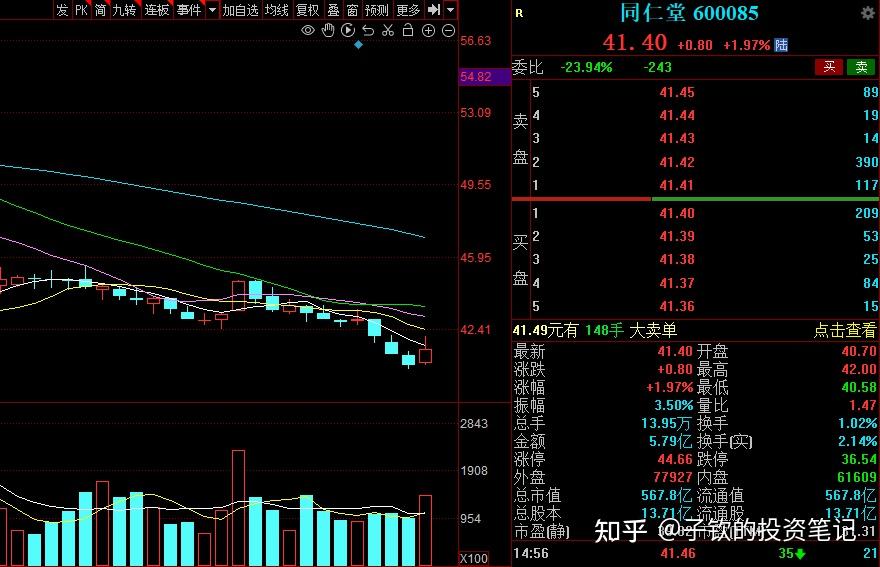Click the 涨停 44.66 limit-up value

click(675, 459)
